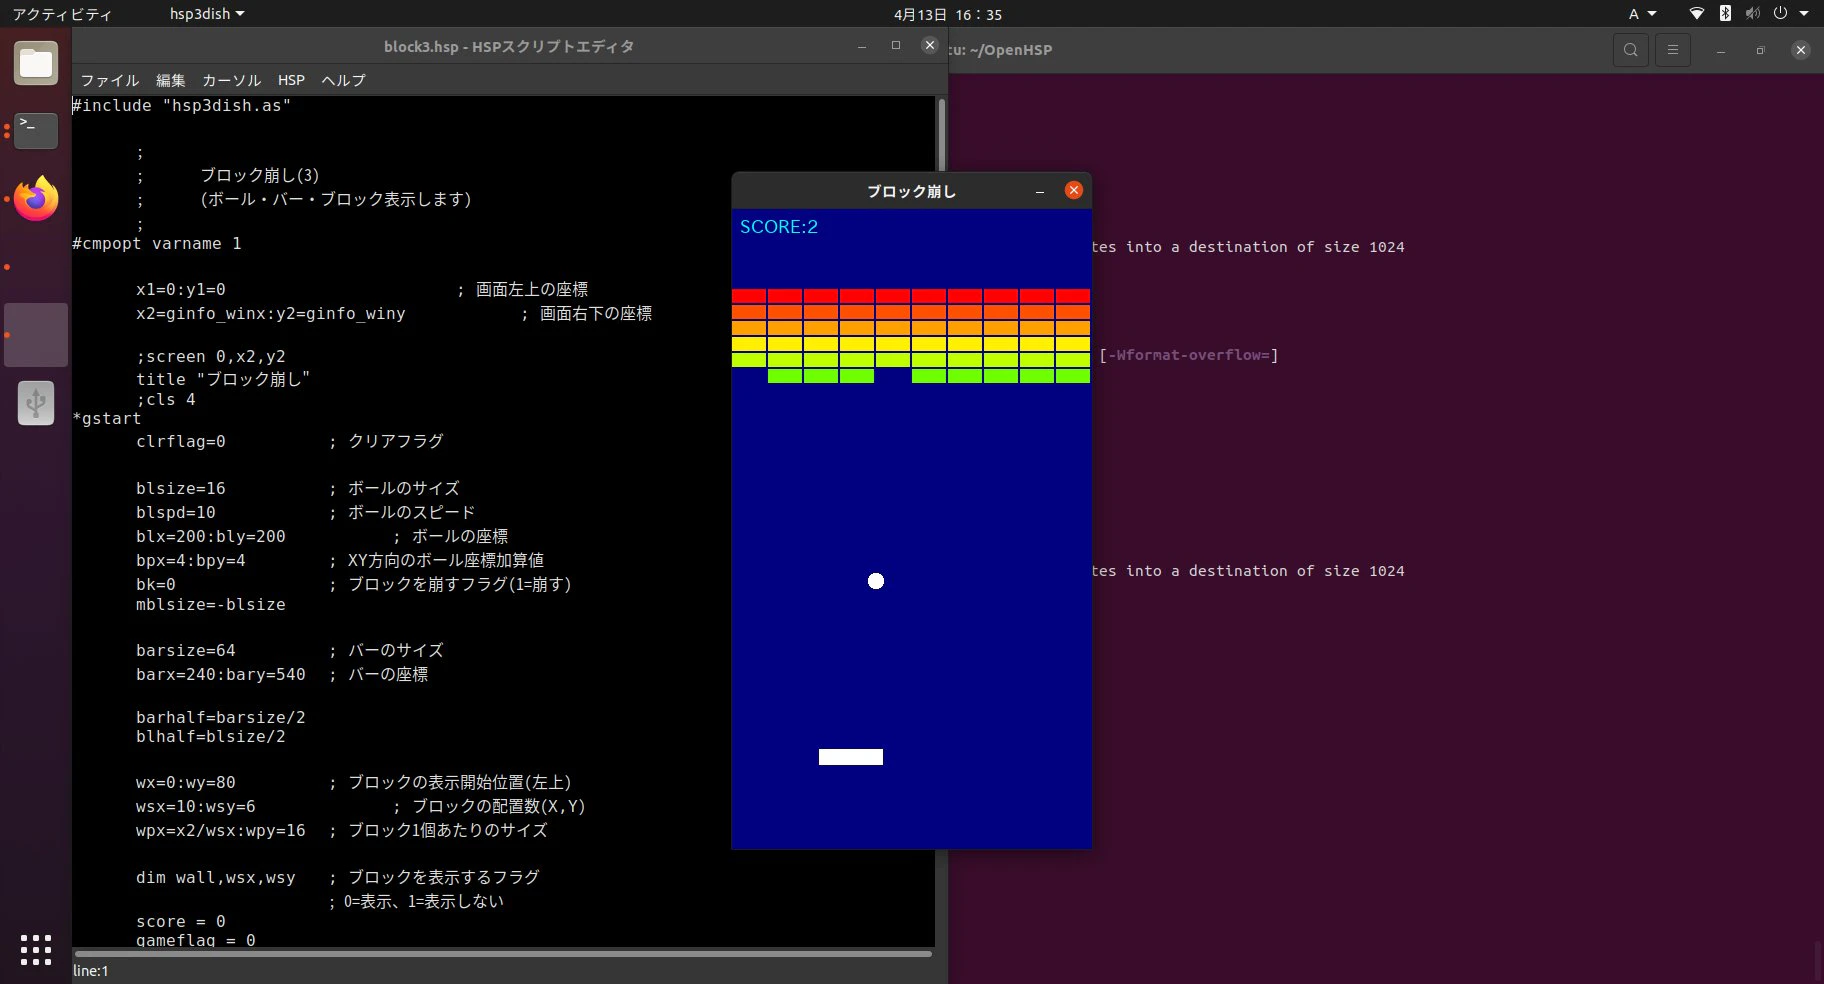
Task: Open Terminal from the dock
Action: 36,130
